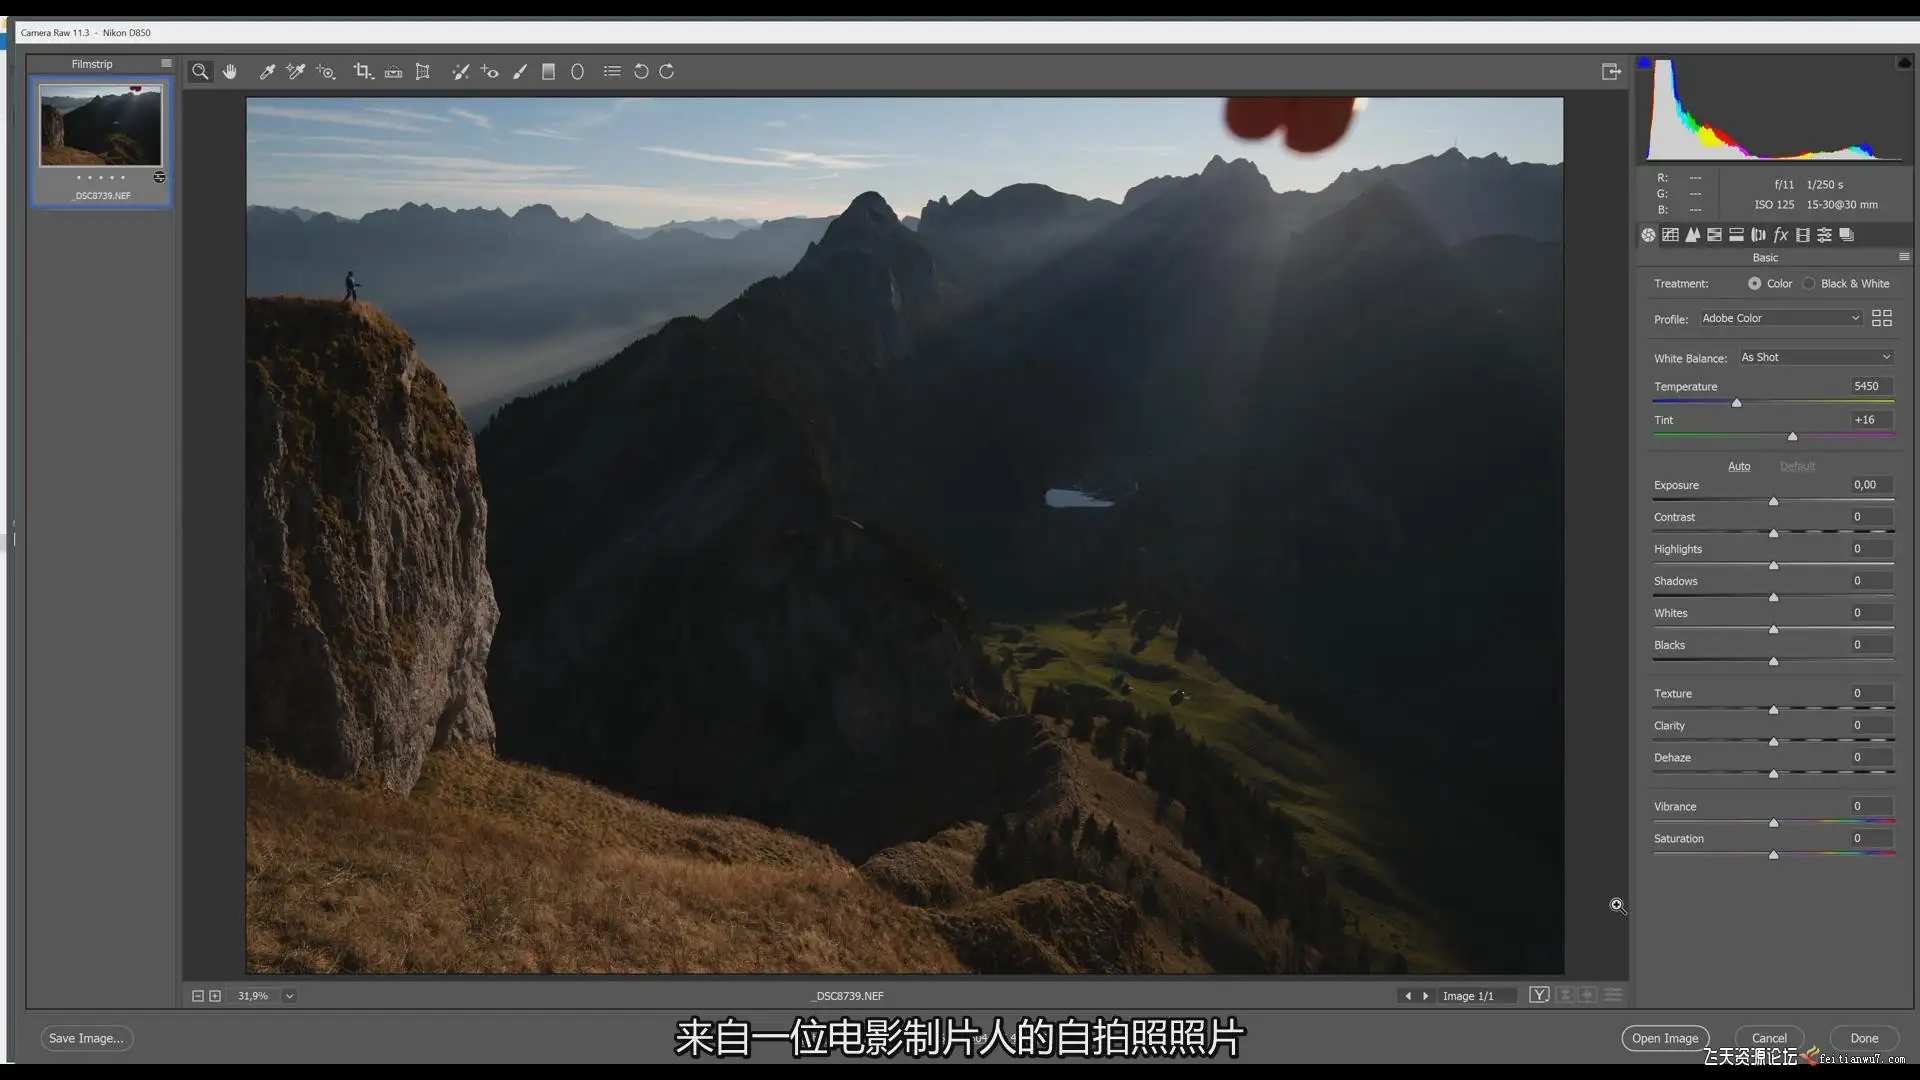1920x1080 pixels.
Task: Open the Profile dropdown showing Adobe Color
Action: pos(1780,318)
